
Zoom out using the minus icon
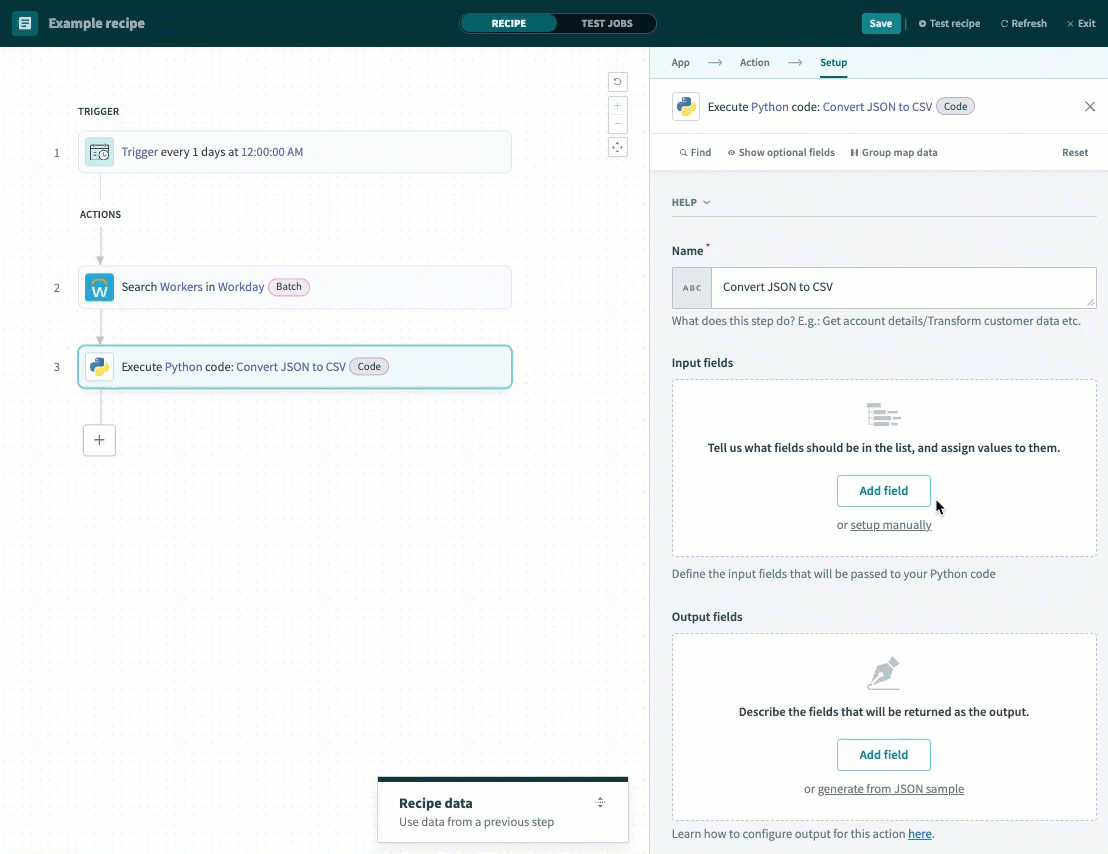[618, 122]
